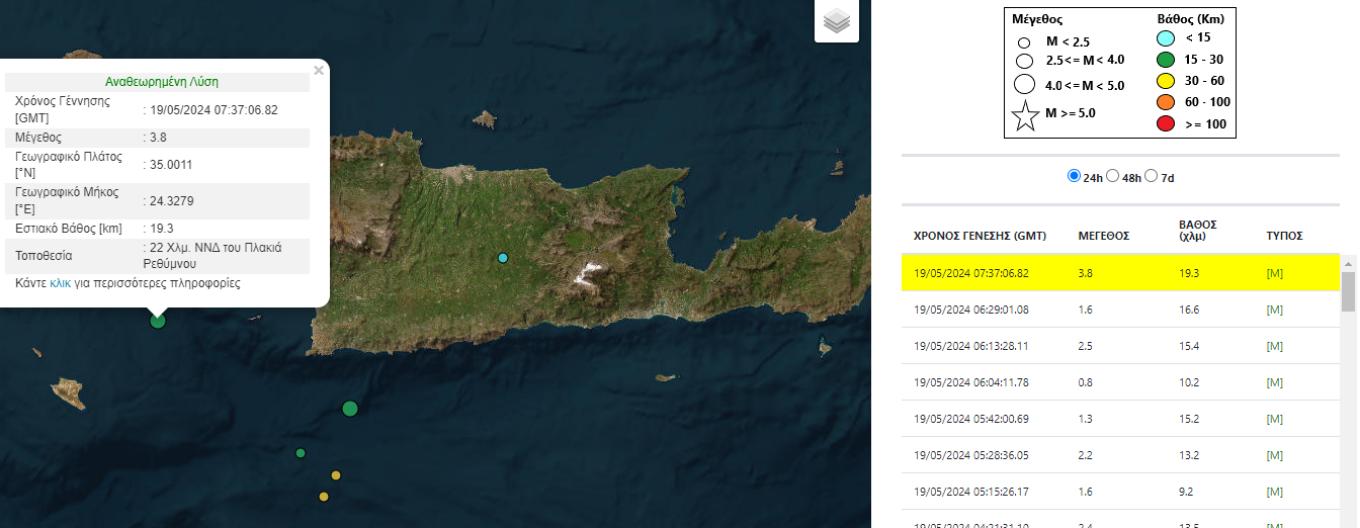Viewport: 1360px width, 528px height.
Task: Click the ΧΡΟΝΟΣ ΓΕΝΕΣΗΣ (GMT) column header
Action: [979, 236]
